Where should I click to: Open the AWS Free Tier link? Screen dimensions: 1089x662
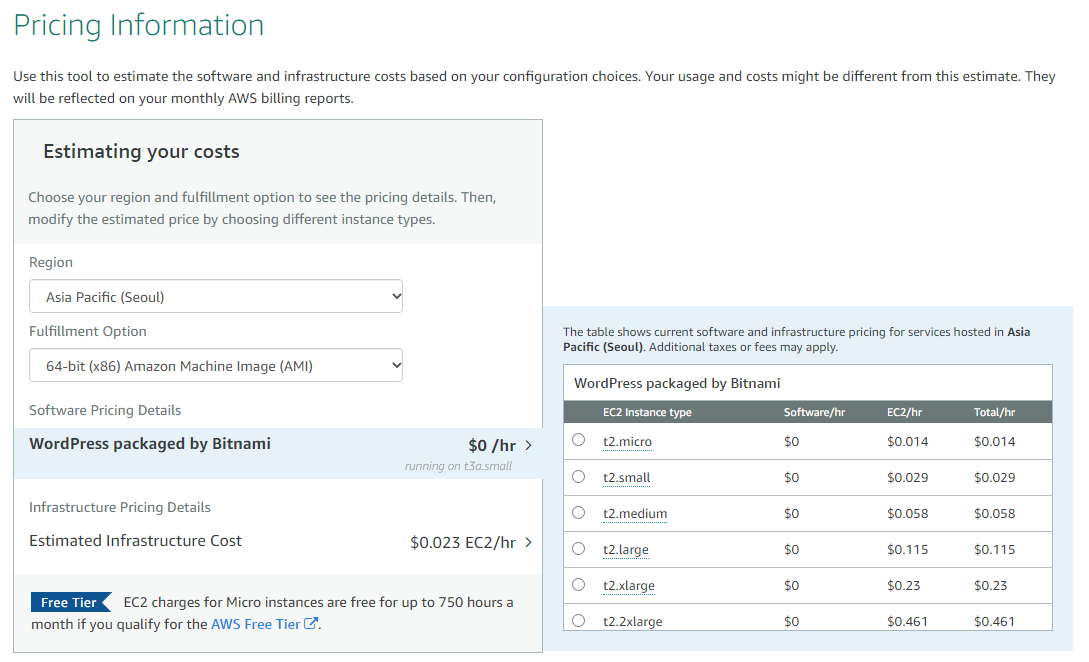coord(256,624)
